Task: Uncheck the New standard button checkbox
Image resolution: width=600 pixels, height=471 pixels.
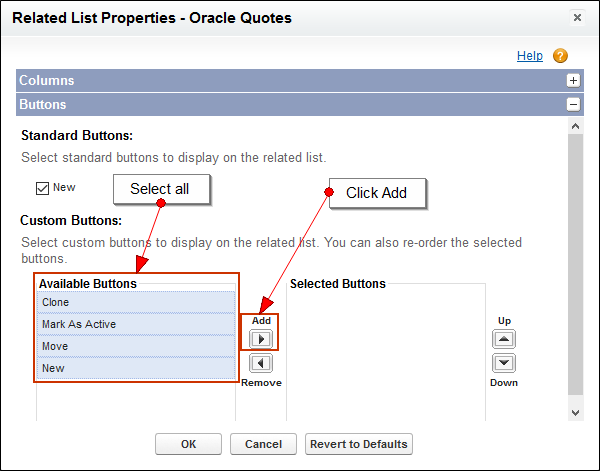Action: tap(42, 188)
